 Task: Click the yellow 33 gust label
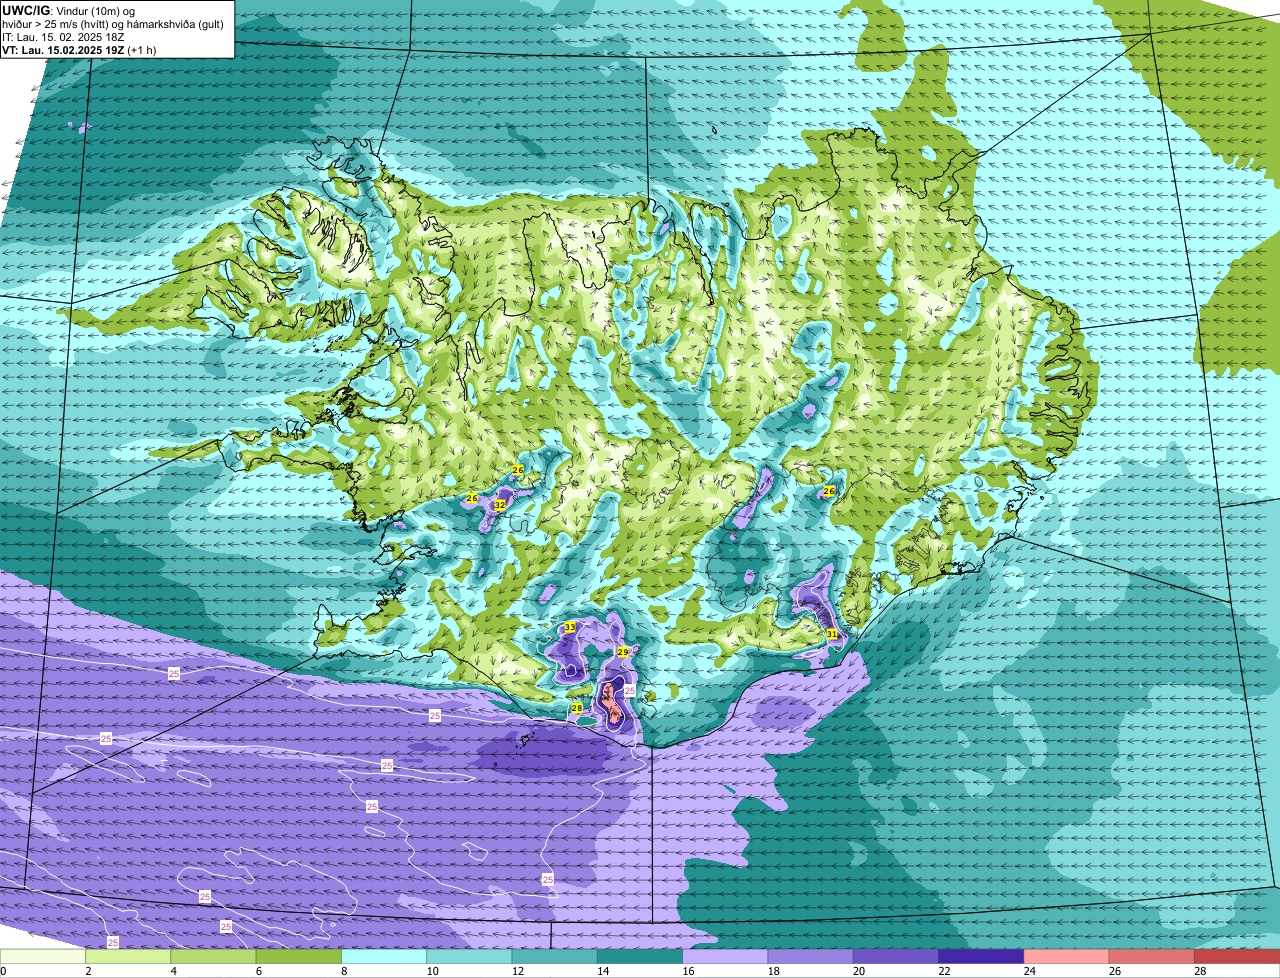pos(570,627)
